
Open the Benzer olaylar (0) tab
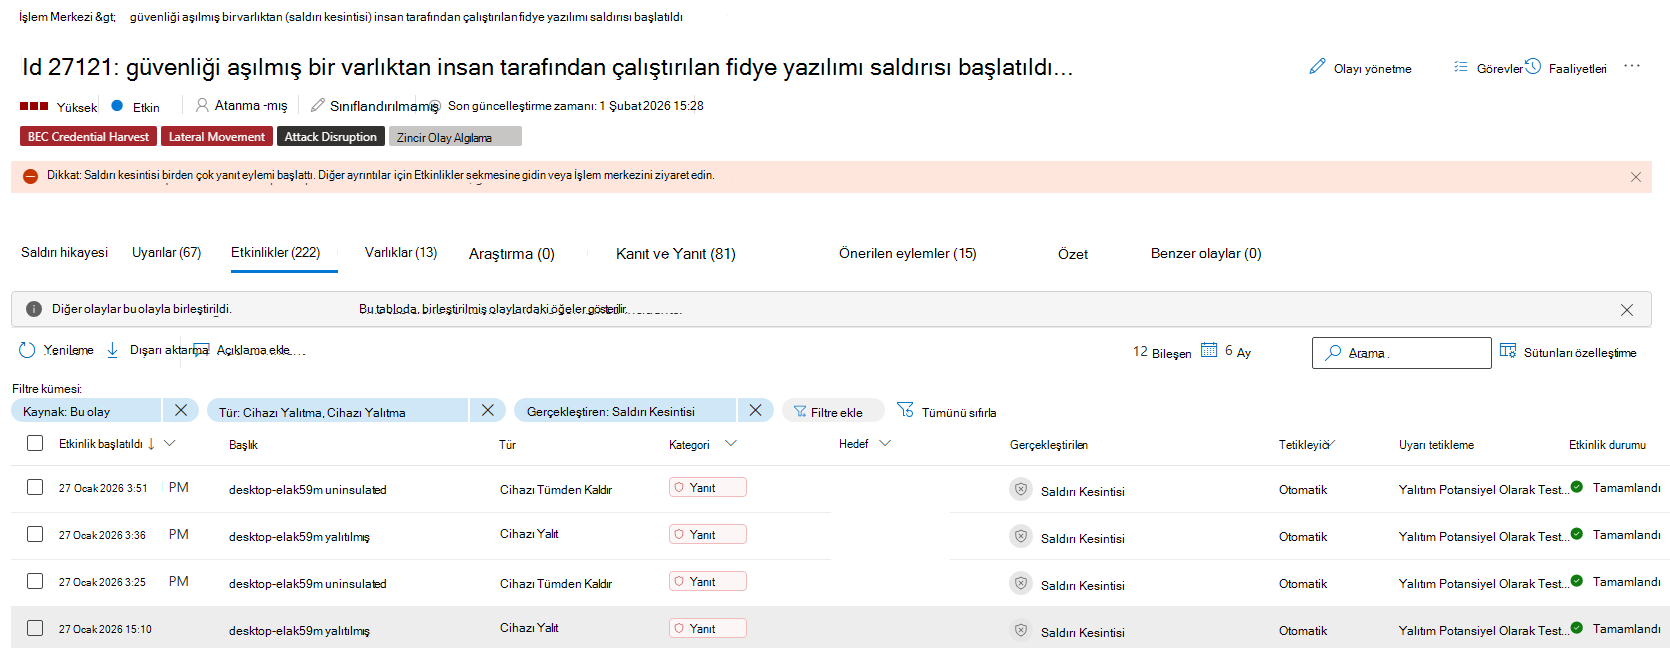tap(1206, 253)
